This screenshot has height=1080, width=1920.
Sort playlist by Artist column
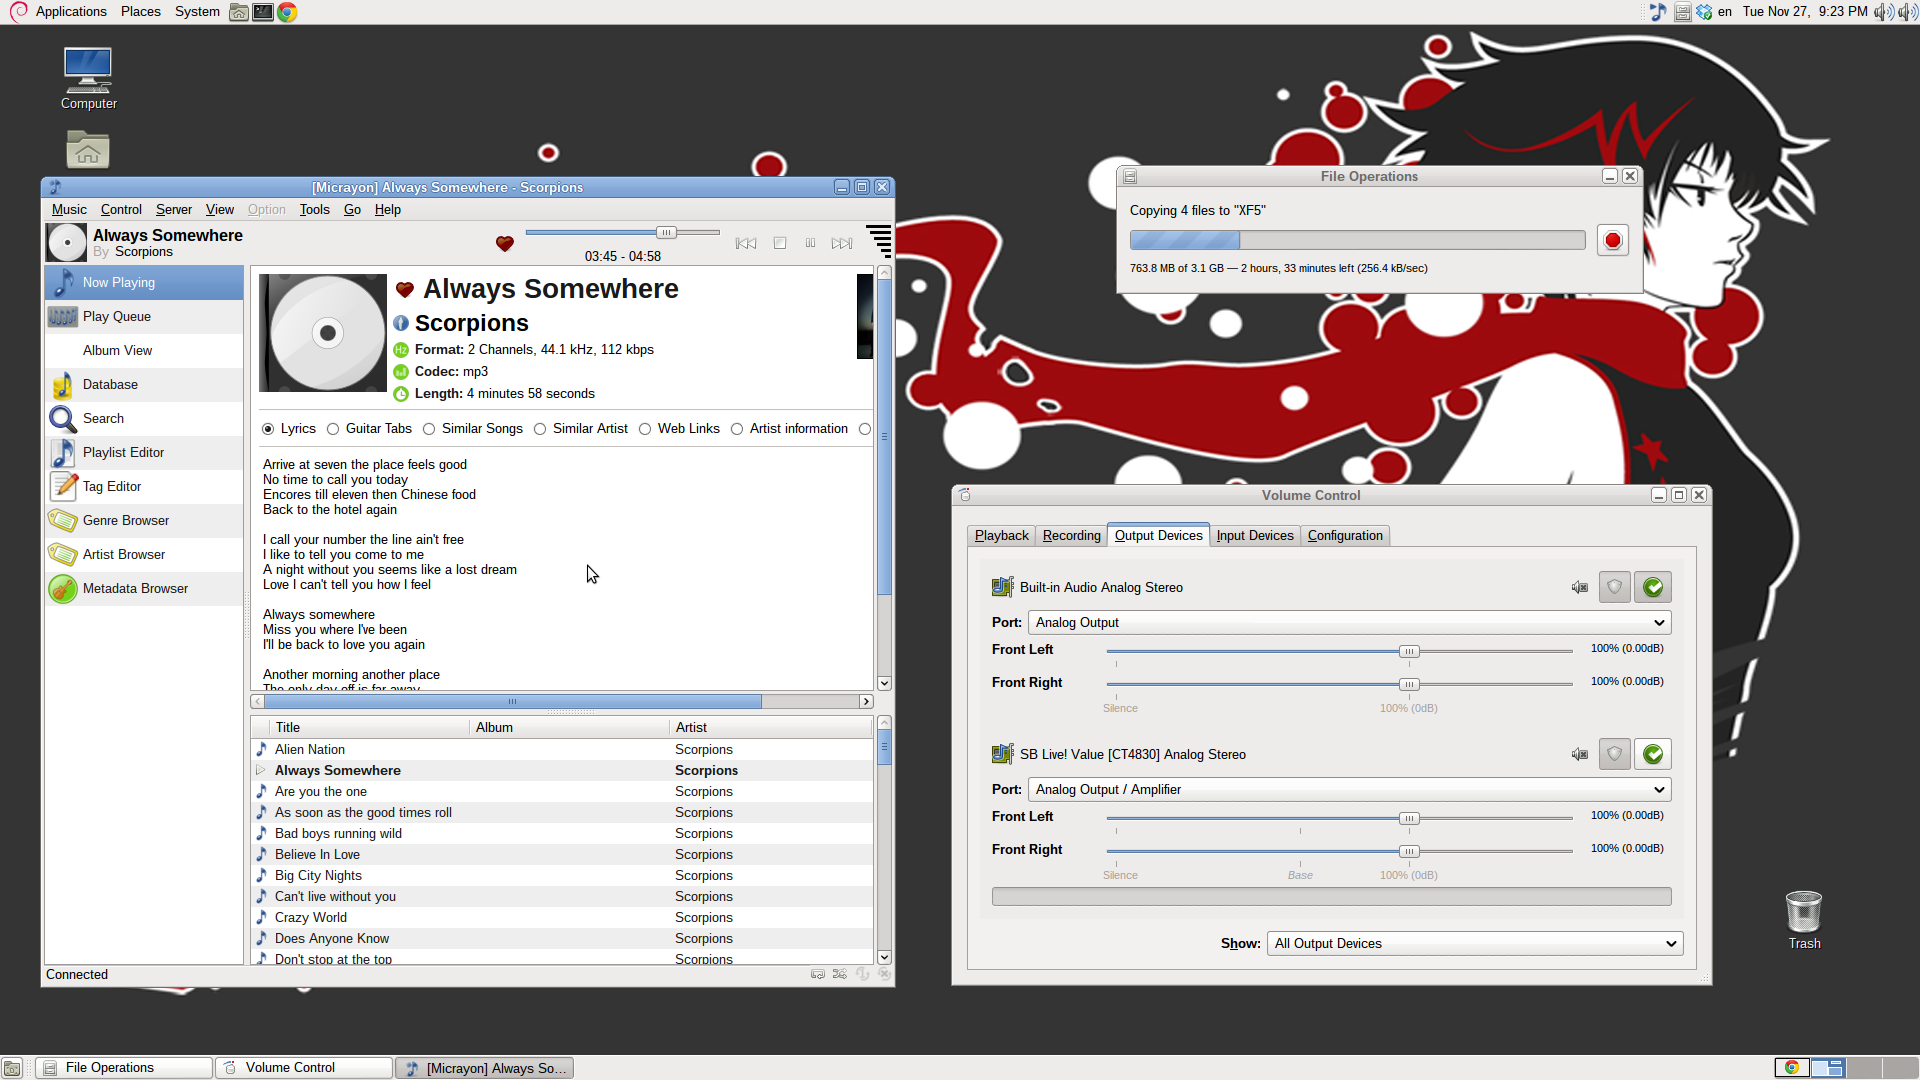pyautogui.click(x=771, y=728)
